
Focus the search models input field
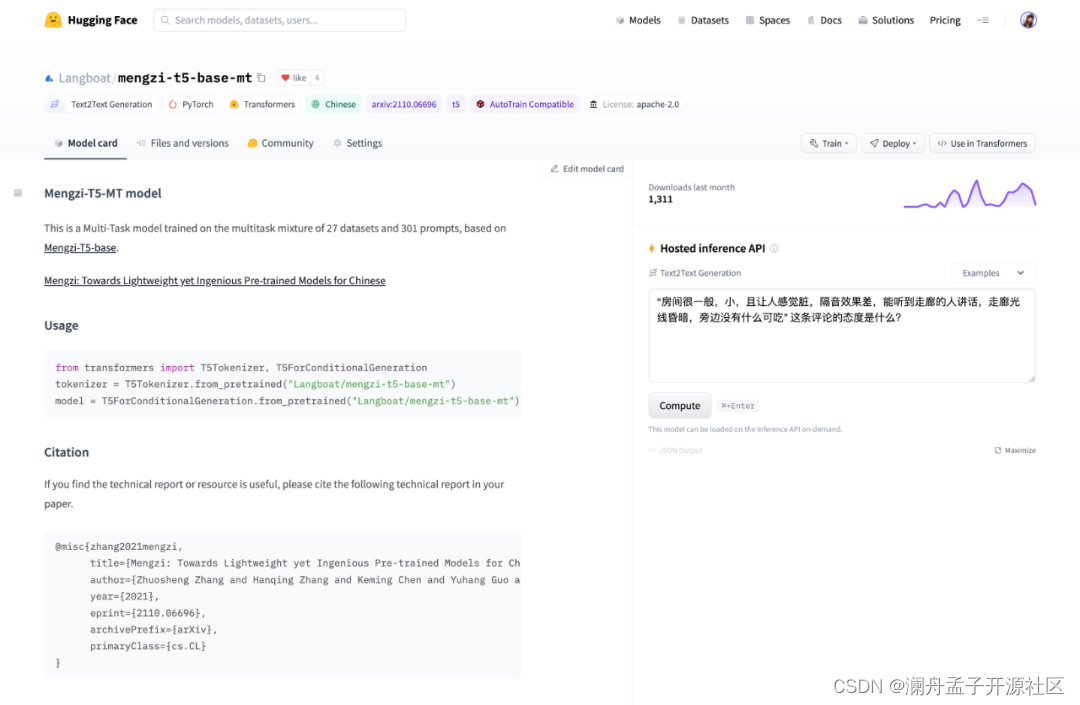(280, 20)
